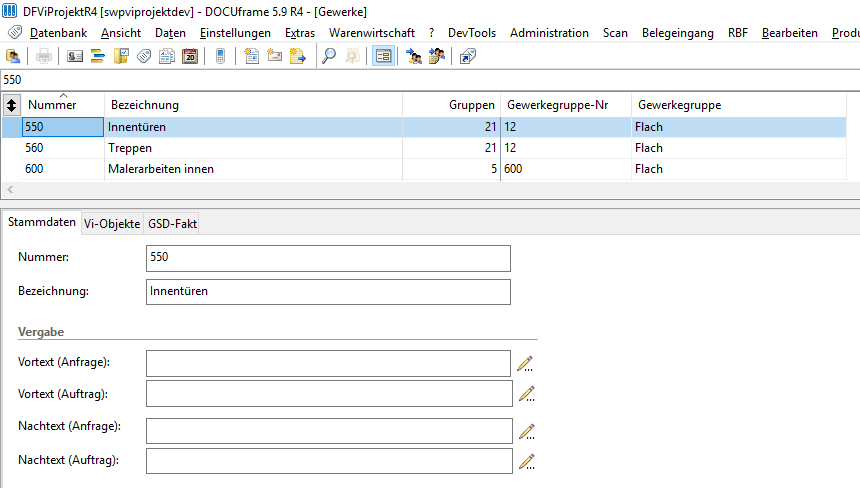Open the Bearbeiten menu
Image resolution: width=860 pixels, height=488 pixels.
coord(789,33)
